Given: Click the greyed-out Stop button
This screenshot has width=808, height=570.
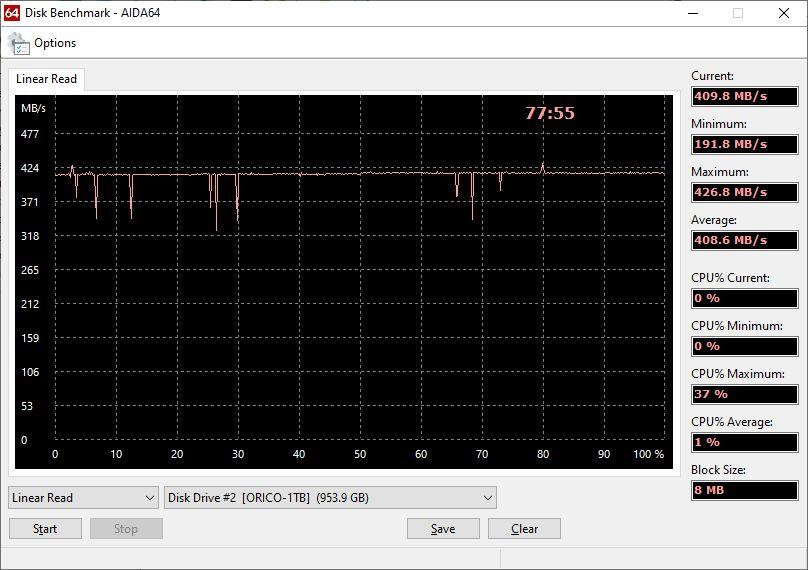Looking at the screenshot, I should click(x=126, y=529).
